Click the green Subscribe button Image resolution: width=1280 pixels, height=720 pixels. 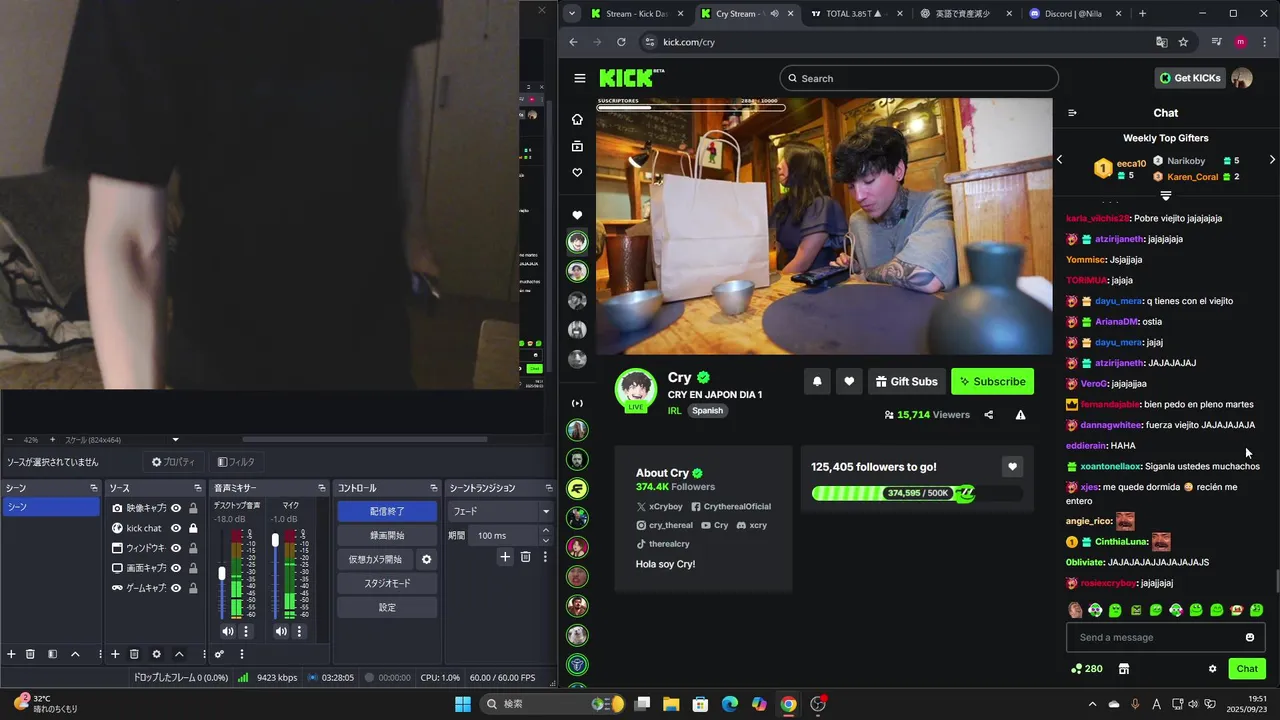992,381
